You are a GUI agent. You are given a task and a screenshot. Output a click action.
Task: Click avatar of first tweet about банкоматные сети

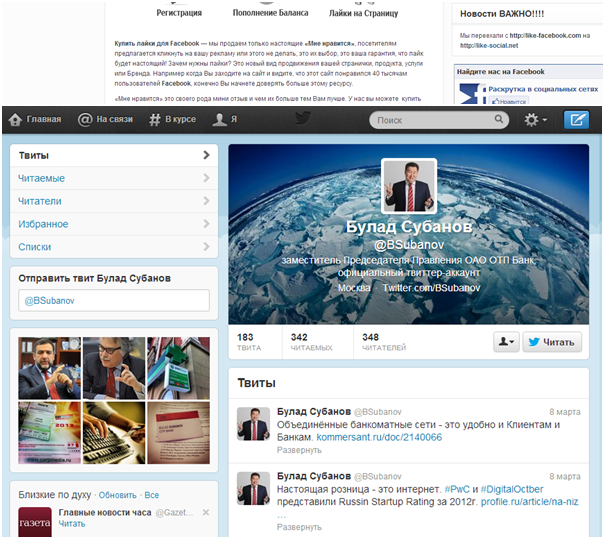coord(253,424)
